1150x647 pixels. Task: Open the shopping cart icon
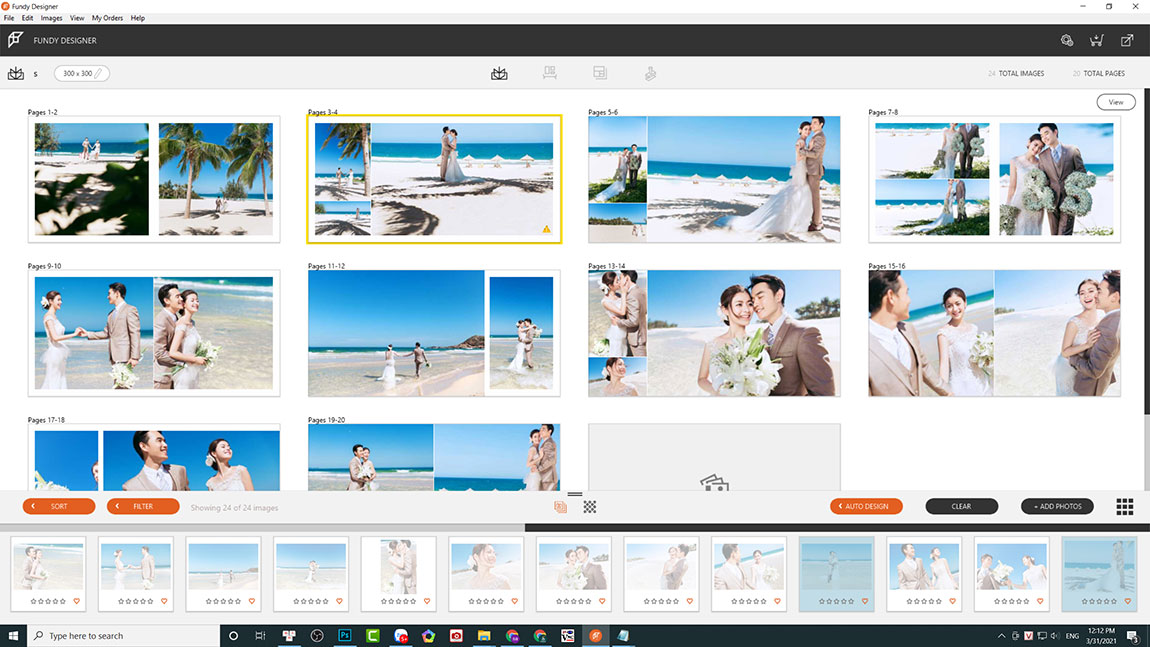tap(1096, 40)
